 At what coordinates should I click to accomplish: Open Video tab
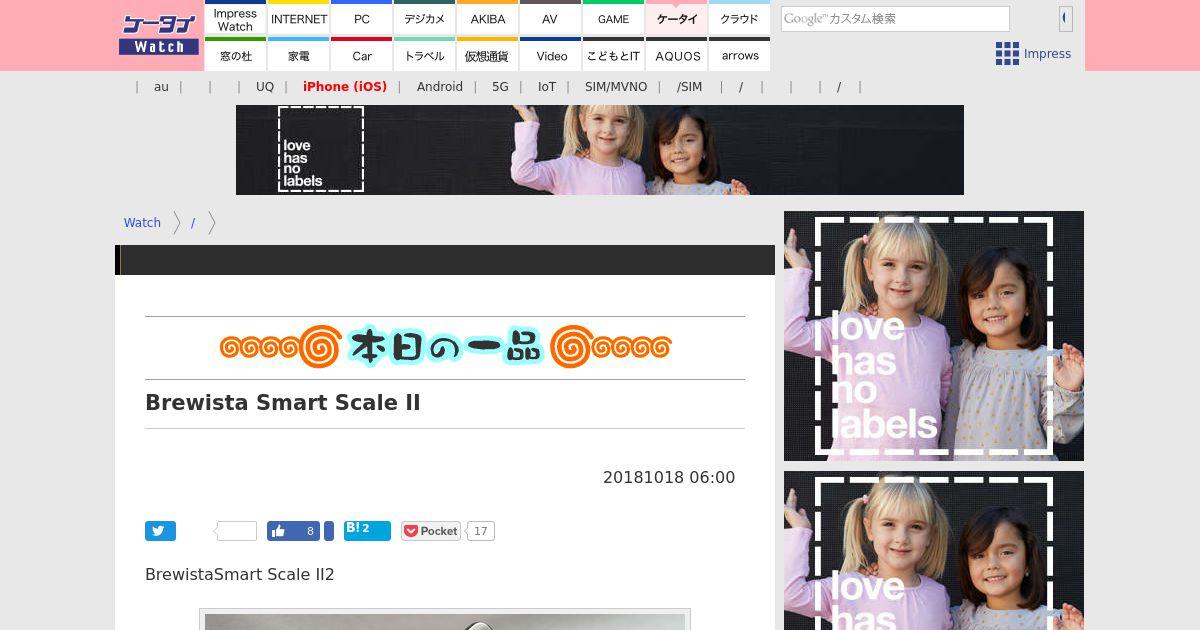coord(551,55)
